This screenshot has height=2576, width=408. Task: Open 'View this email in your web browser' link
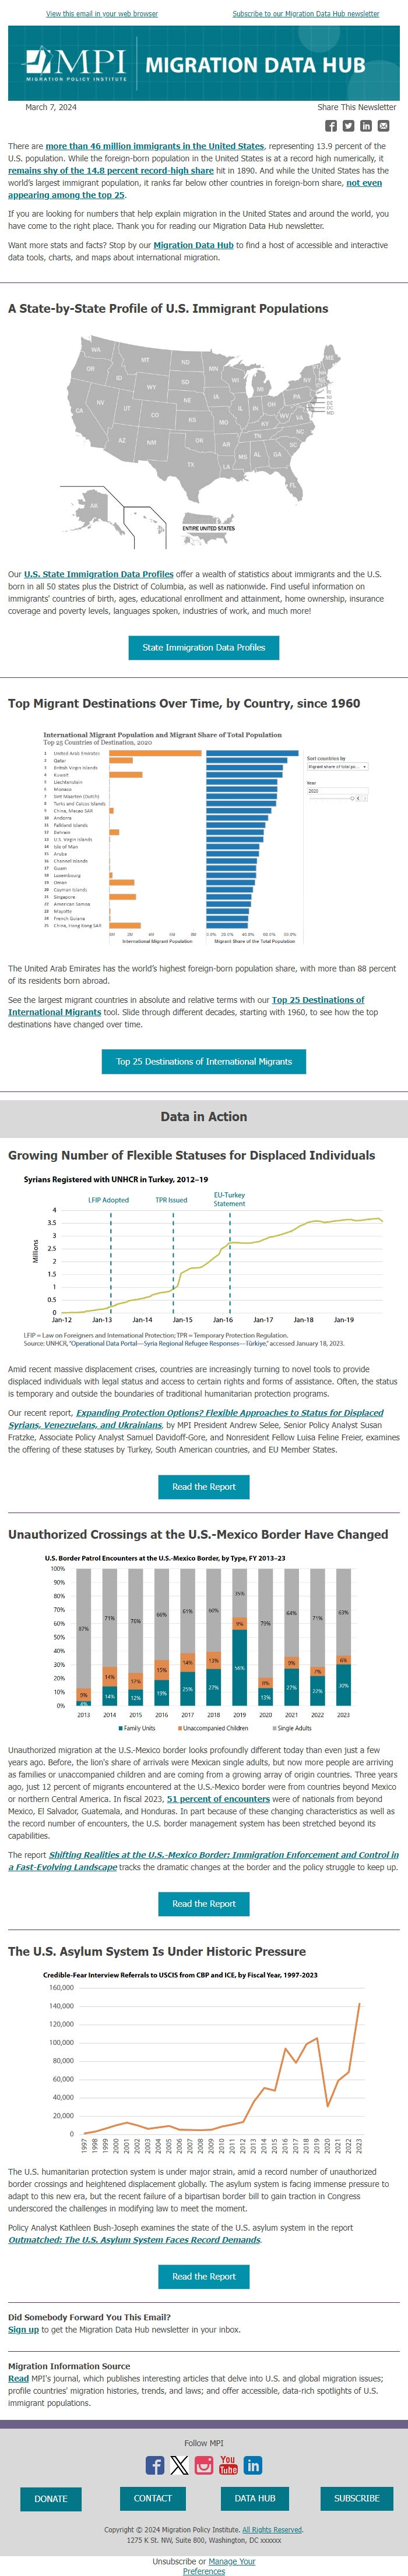click(102, 14)
